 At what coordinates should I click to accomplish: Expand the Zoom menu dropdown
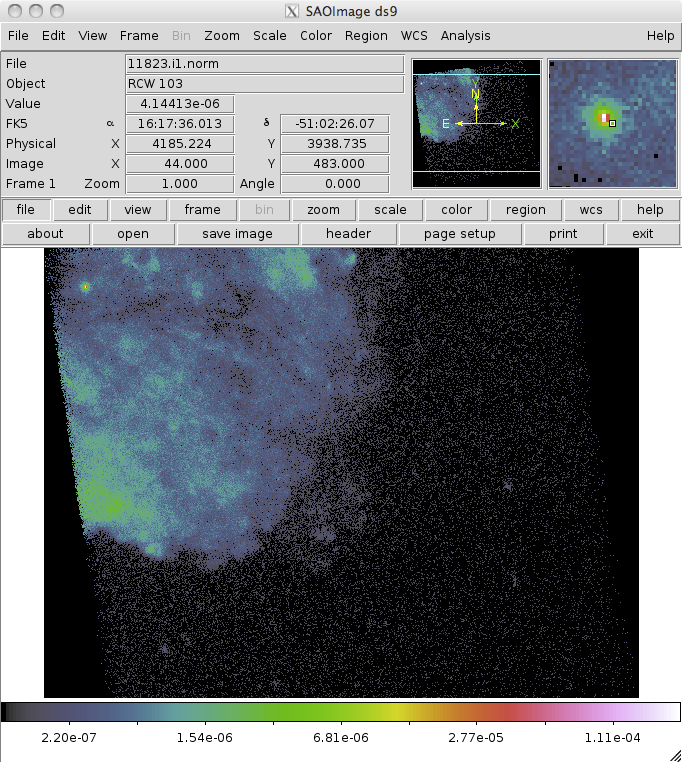pyautogui.click(x=221, y=35)
